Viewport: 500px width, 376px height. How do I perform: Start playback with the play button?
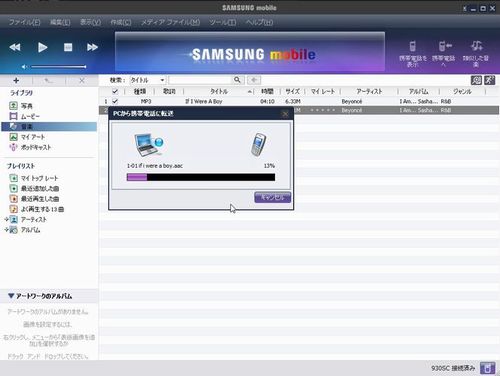pos(42,47)
